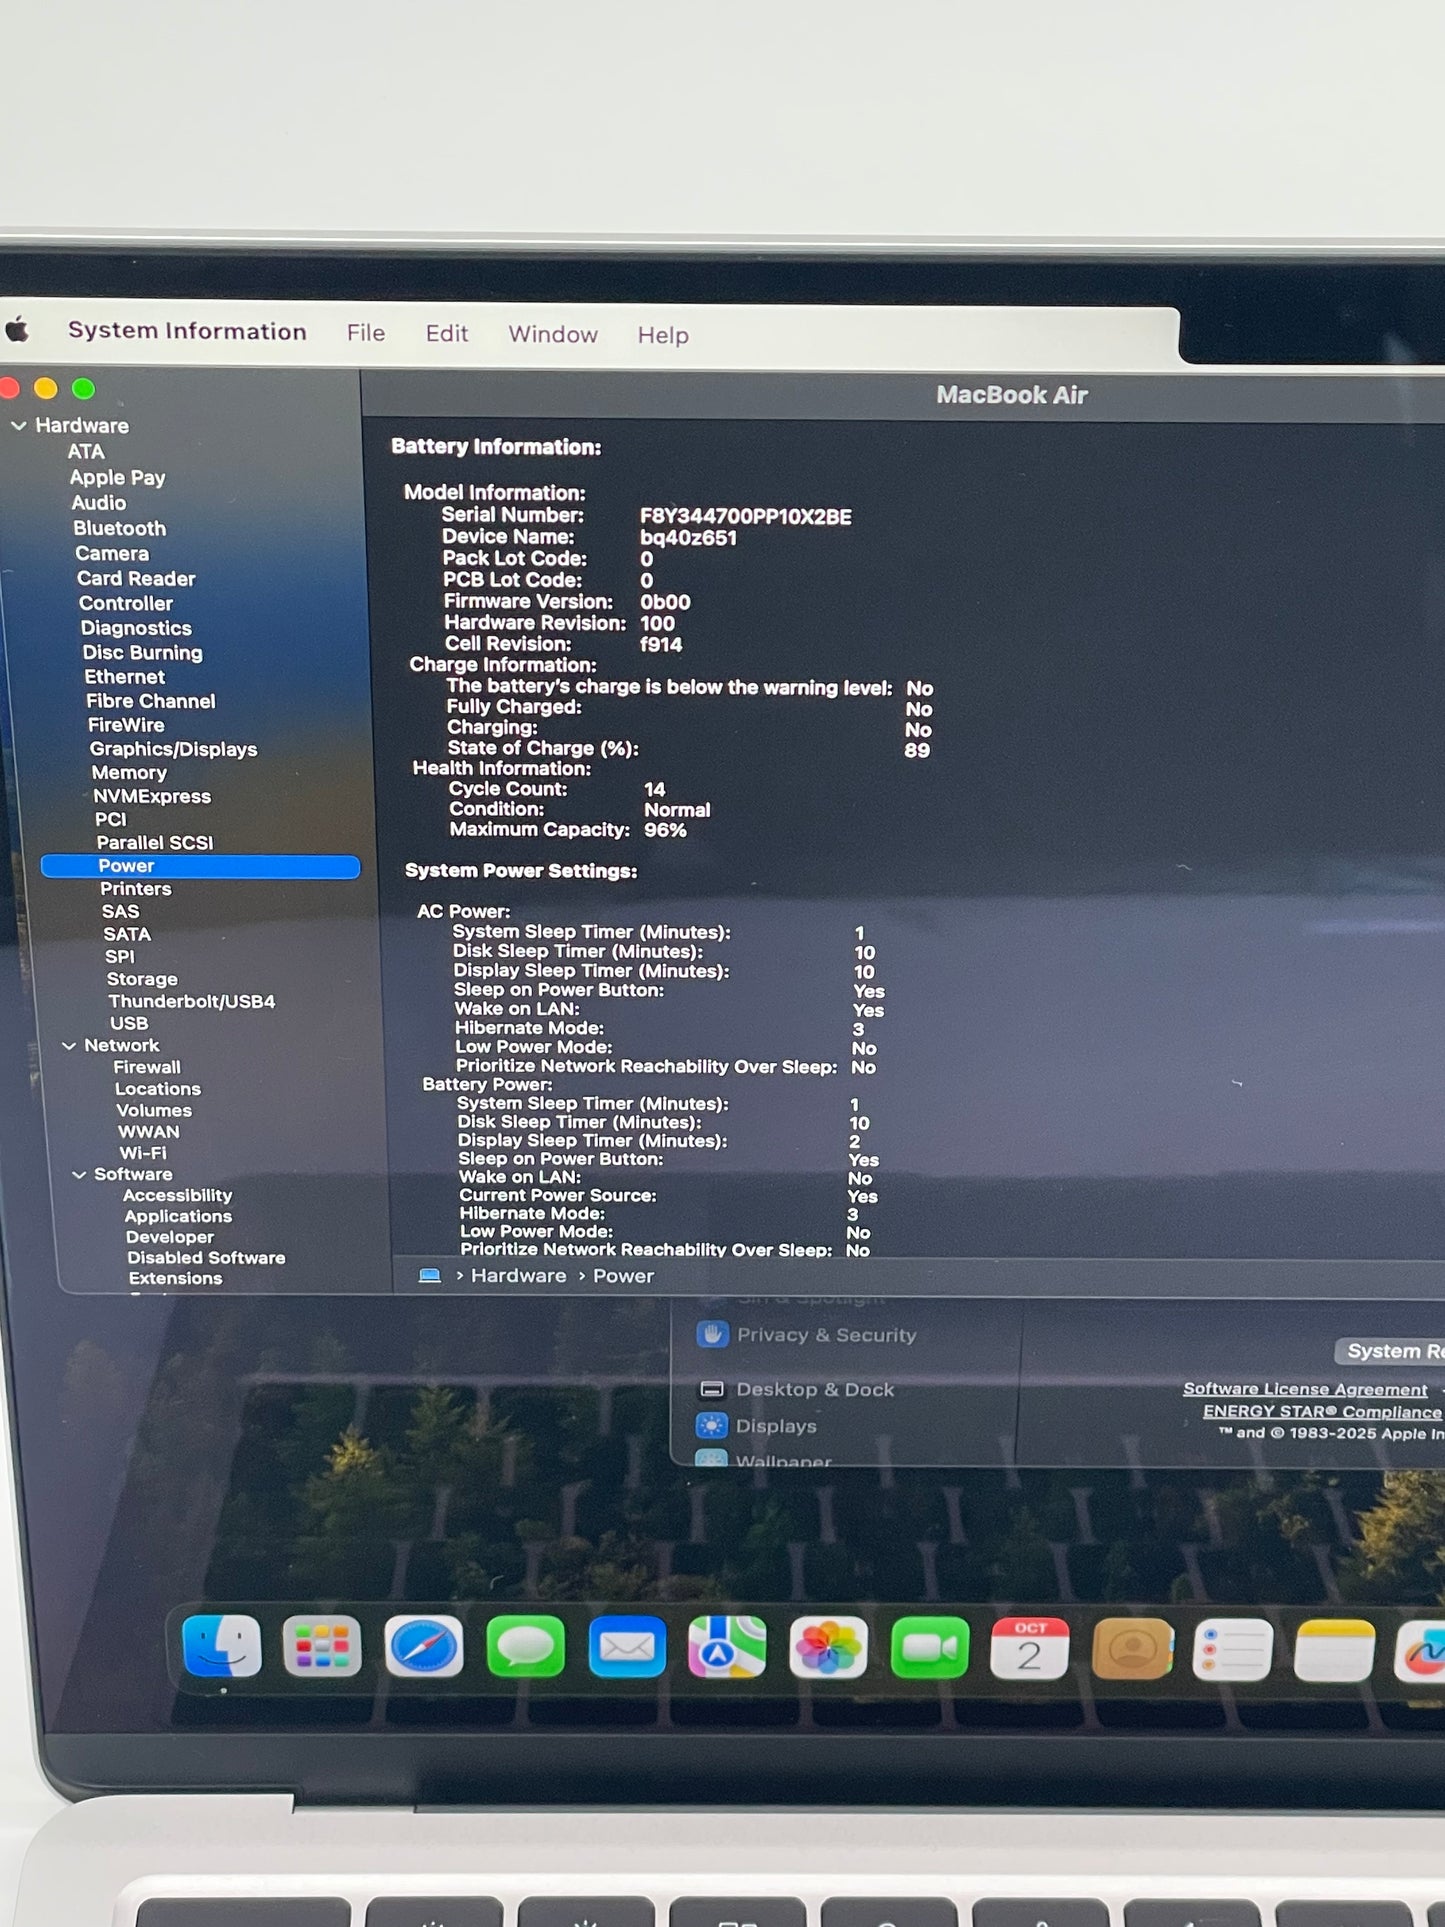Click the laptop icon in path bar

430,1275
